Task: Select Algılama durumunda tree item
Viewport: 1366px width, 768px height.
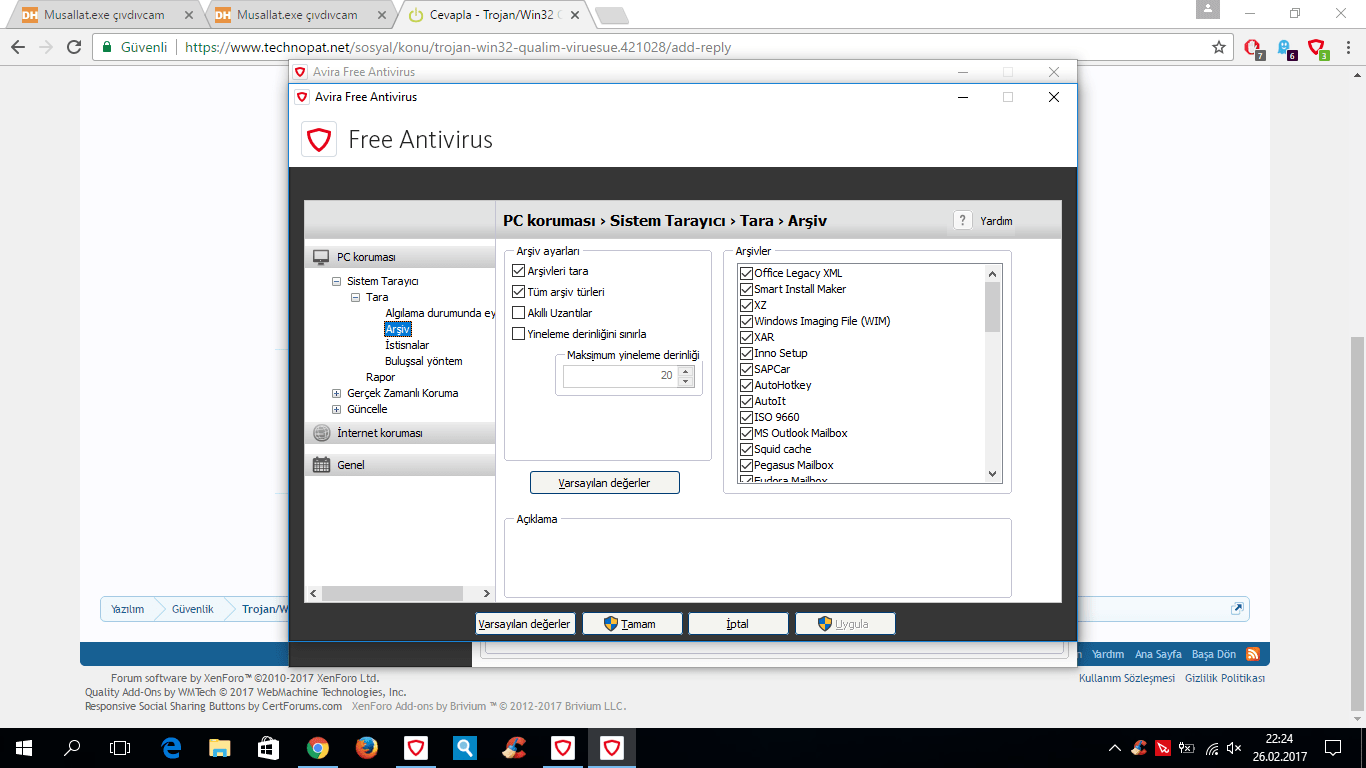Action: tap(440, 313)
